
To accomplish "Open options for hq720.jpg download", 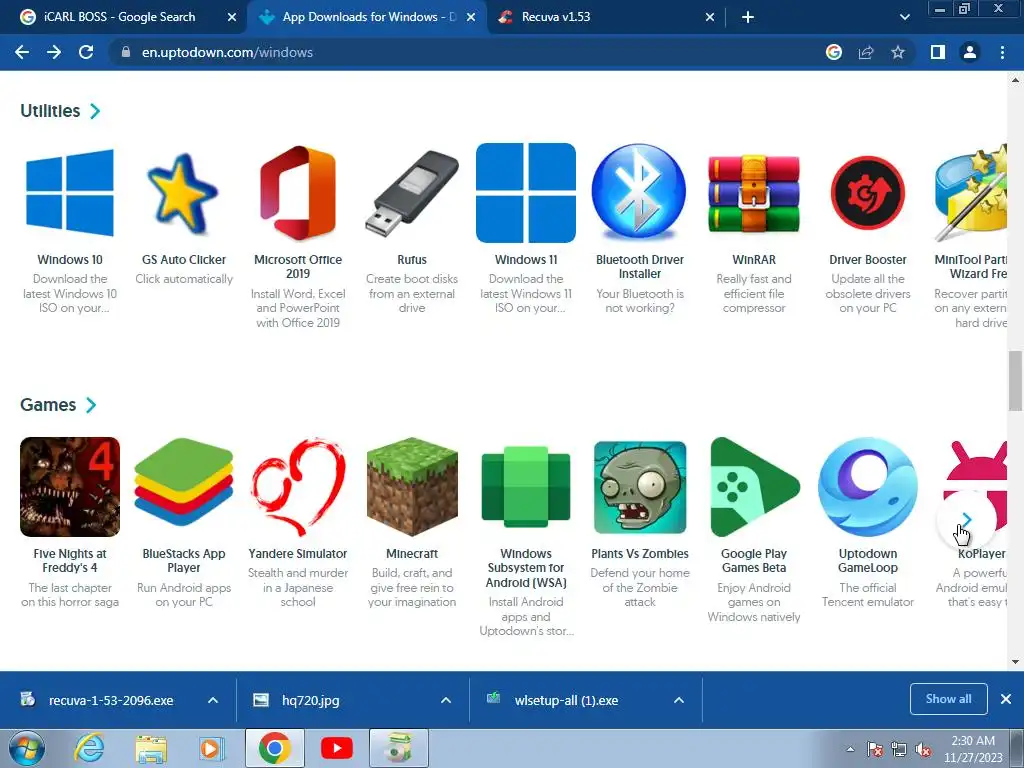I will 446,700.
